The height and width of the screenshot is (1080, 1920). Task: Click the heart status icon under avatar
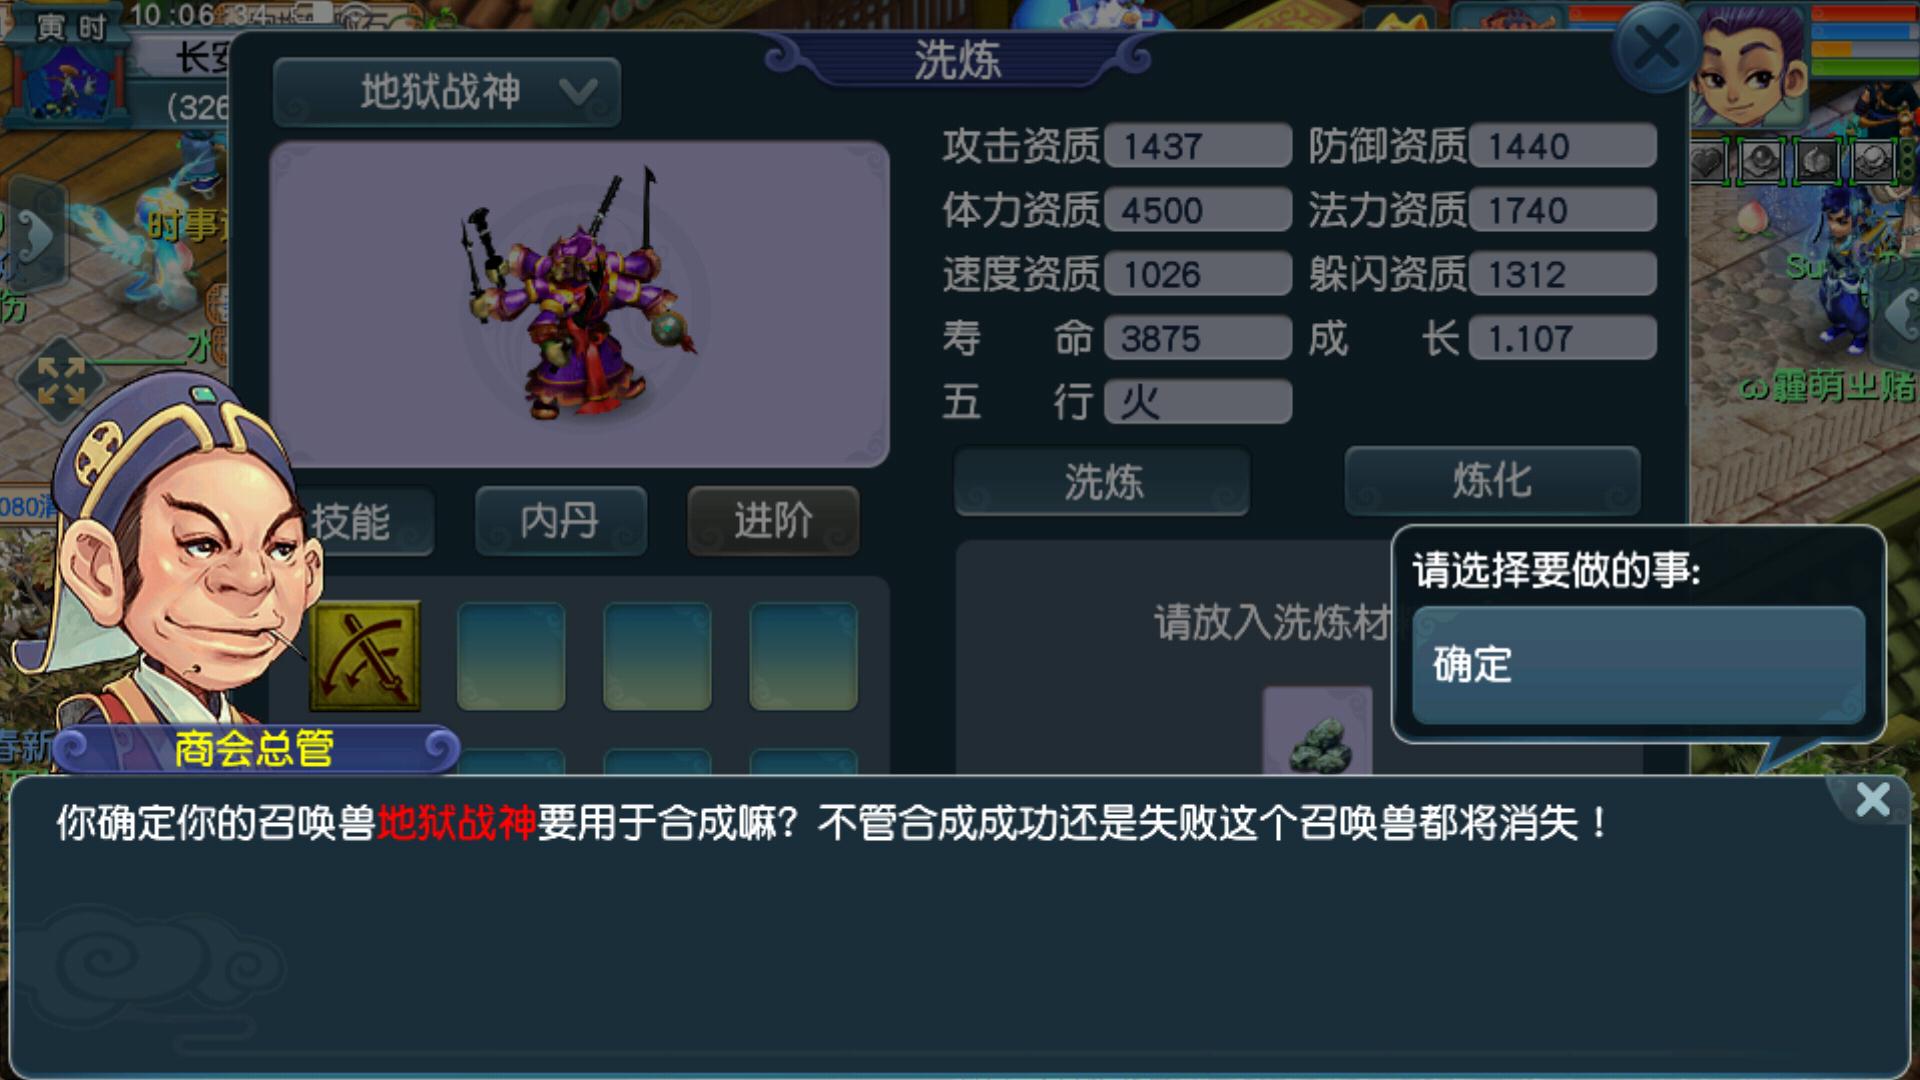pos(1708,162)
